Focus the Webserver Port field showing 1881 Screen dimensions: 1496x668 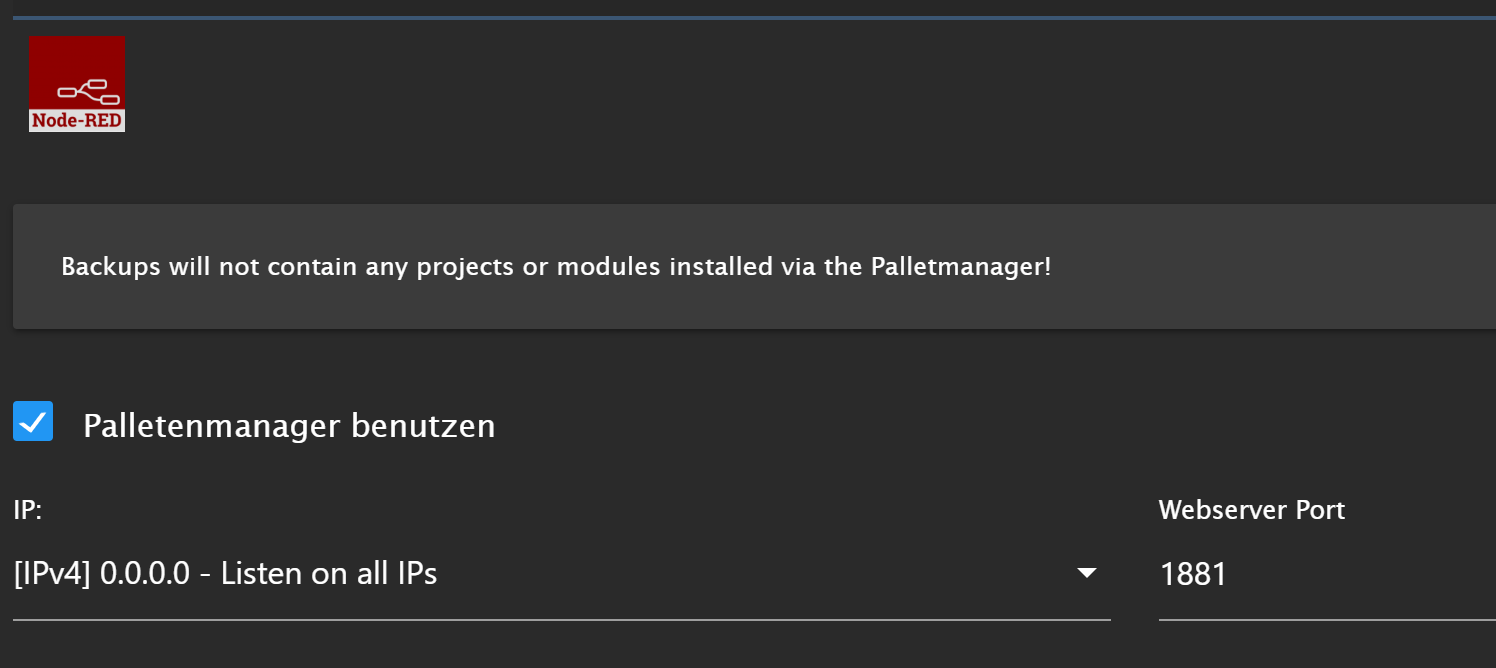(1327, 574)
